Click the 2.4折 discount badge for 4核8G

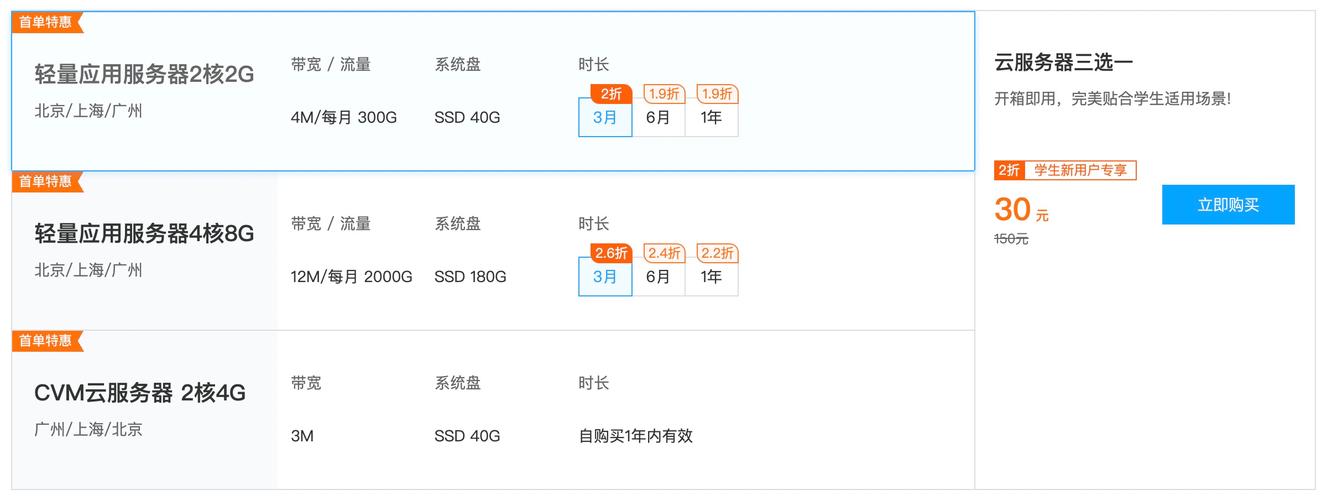click(x=663, y=253)
